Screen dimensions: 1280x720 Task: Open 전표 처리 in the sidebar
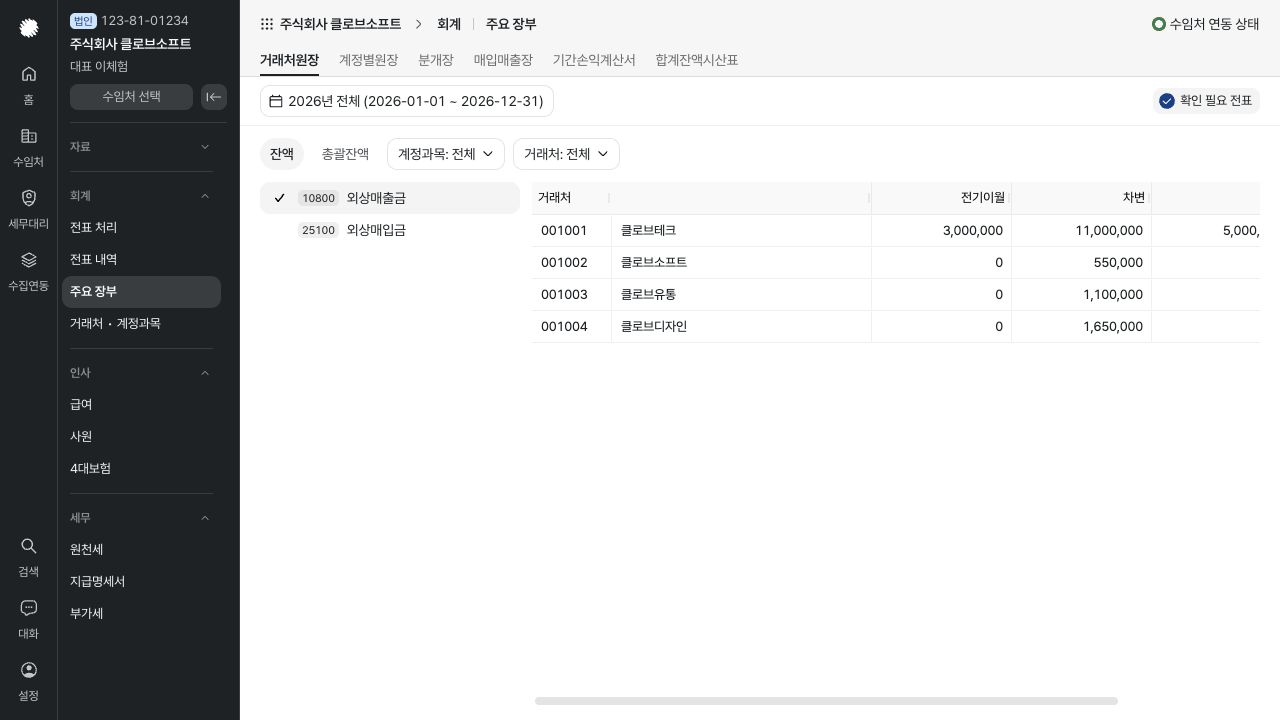[141, 228]
